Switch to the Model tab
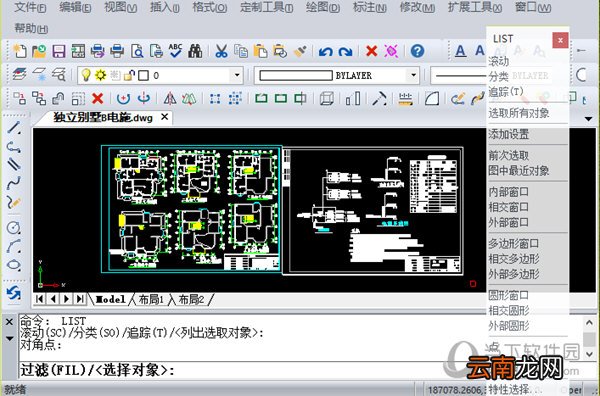Viewport: 600px width, 396px height. coord(110,299)
